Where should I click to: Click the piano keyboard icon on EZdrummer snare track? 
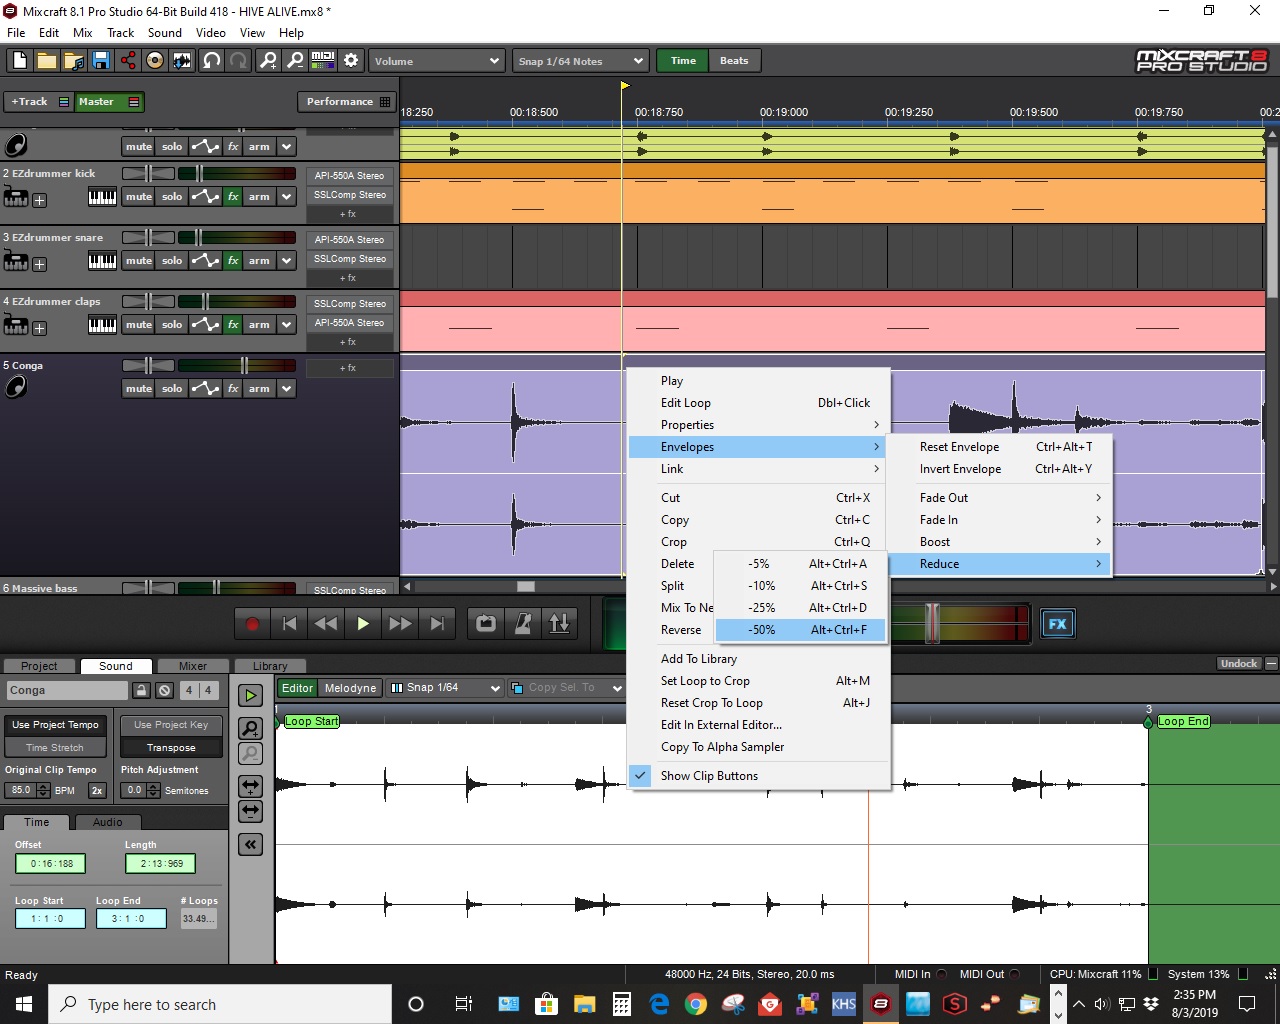tap(102, 261)
